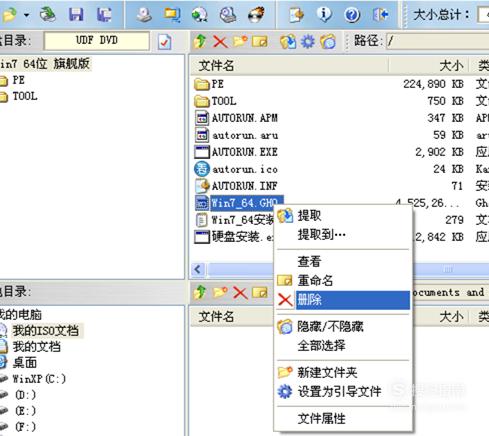Viewport: 489px width, 436px height.
Task: Click the file list scrollbar left arrow
Action: coord(198,269)
